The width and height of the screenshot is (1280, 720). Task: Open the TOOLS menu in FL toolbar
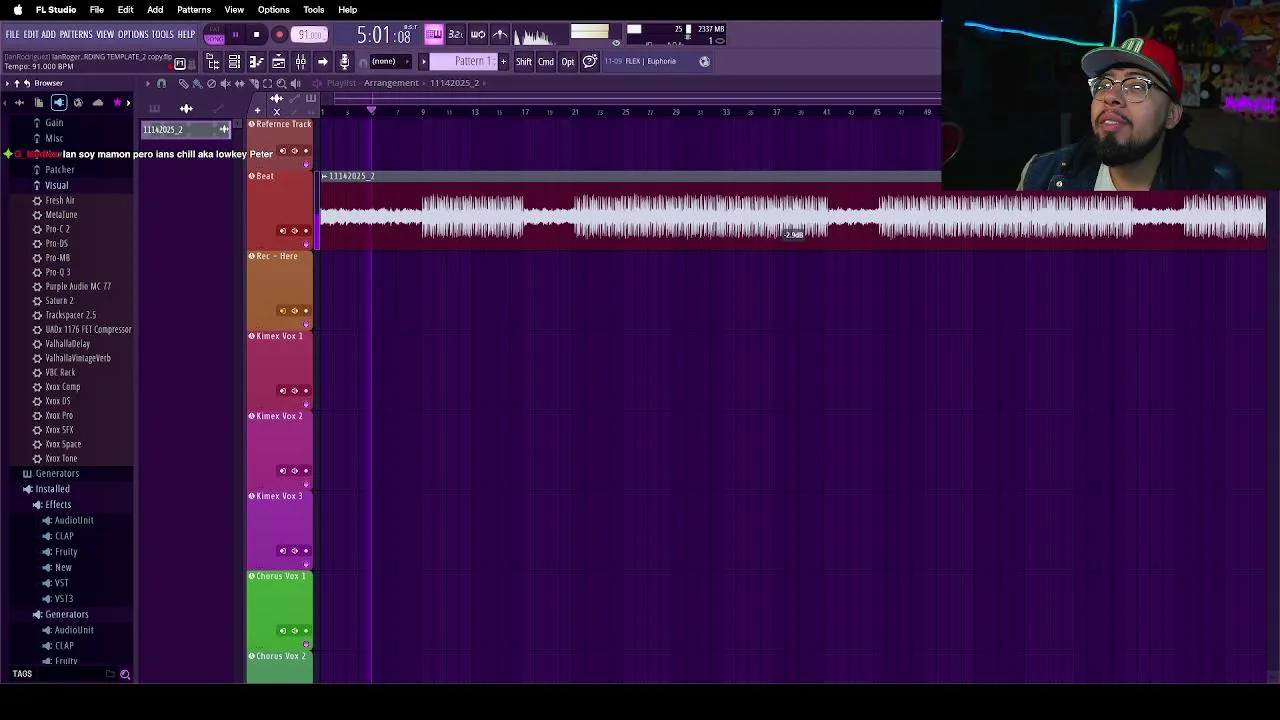click(162, 35)
